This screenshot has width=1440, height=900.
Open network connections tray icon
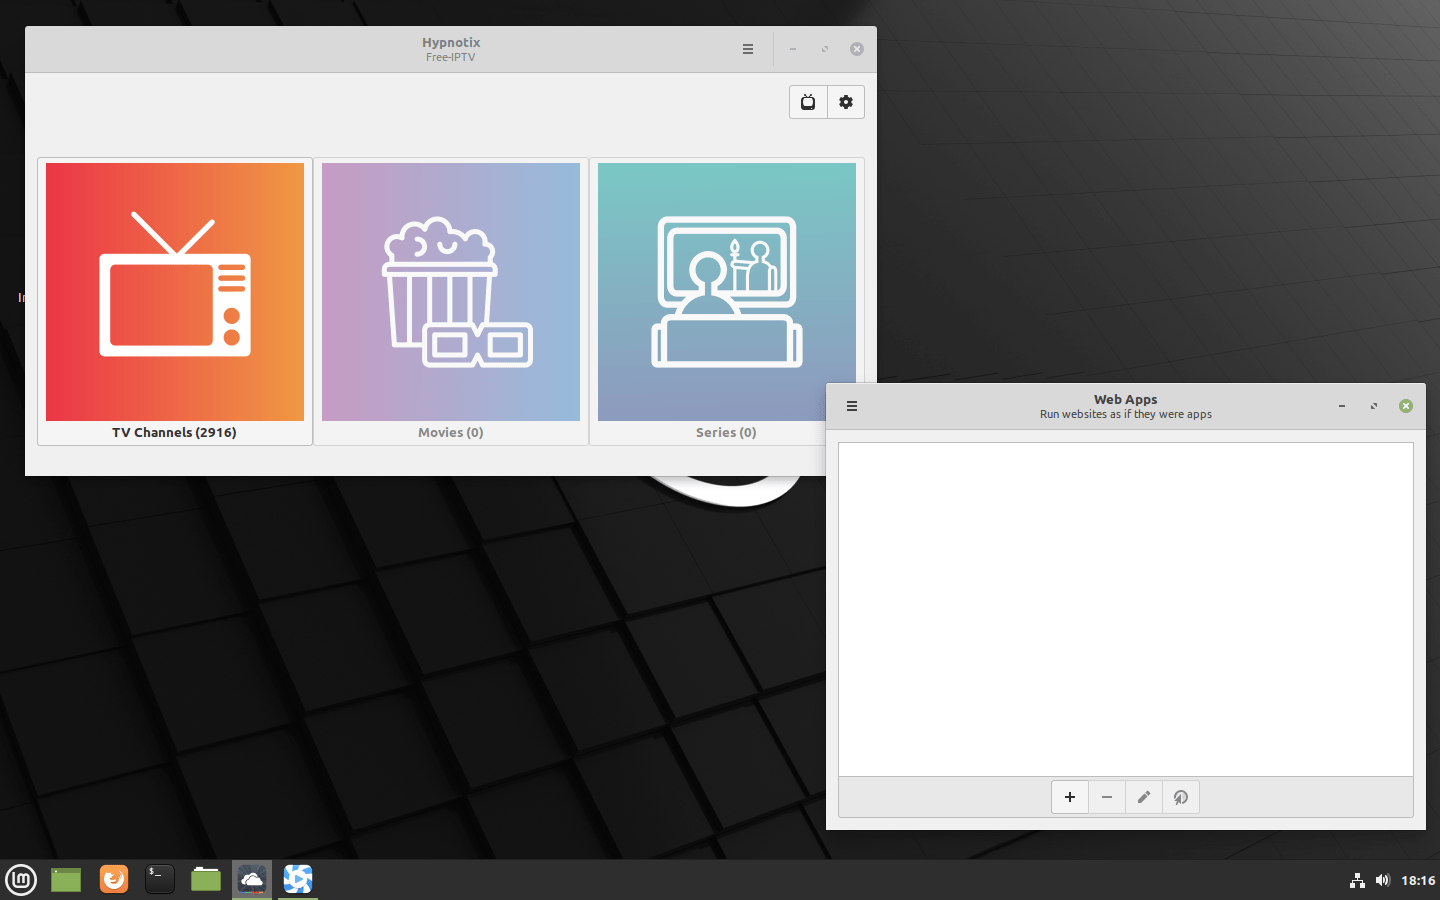1357,880
